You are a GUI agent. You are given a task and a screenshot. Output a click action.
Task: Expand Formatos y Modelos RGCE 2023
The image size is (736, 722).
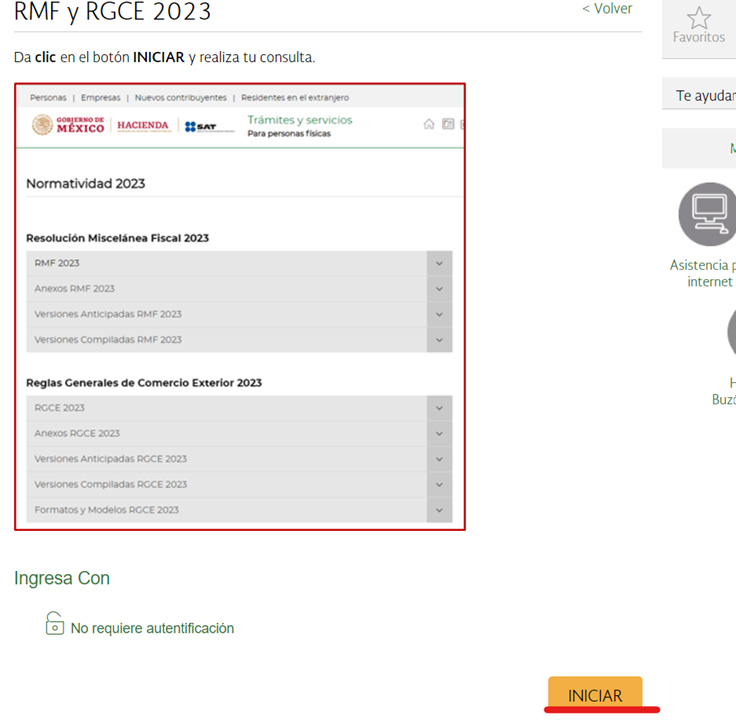click(439, 510)
